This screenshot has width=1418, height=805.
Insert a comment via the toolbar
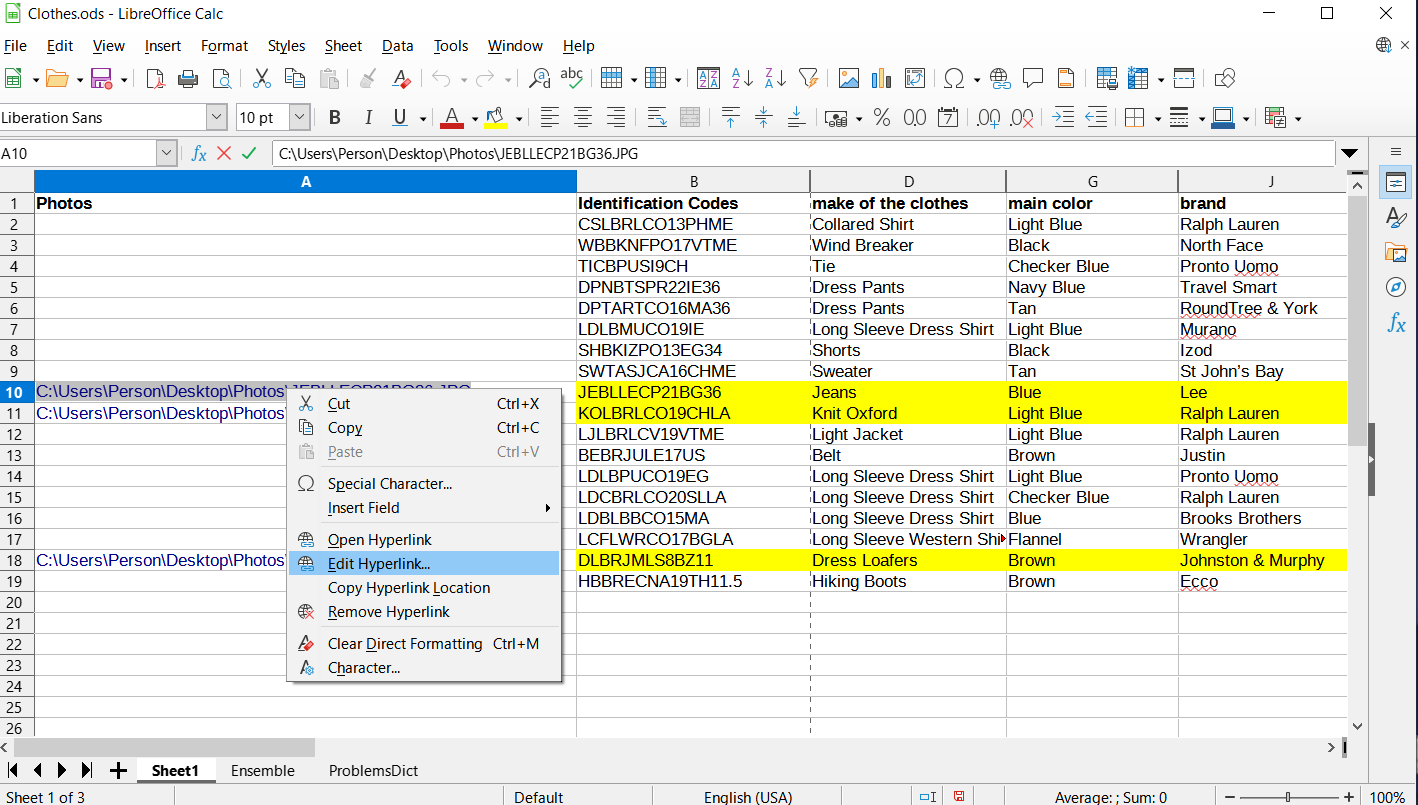coord(1033,78)
